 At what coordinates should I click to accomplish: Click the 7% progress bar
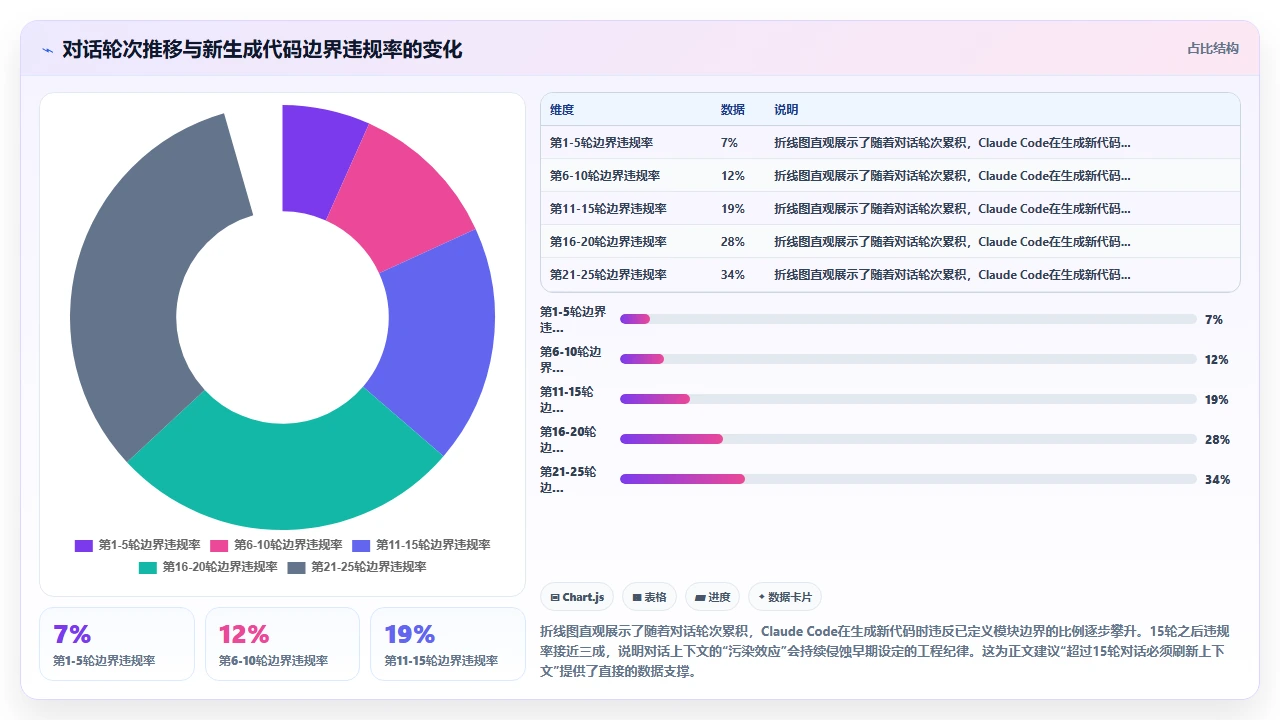(908, 319)
